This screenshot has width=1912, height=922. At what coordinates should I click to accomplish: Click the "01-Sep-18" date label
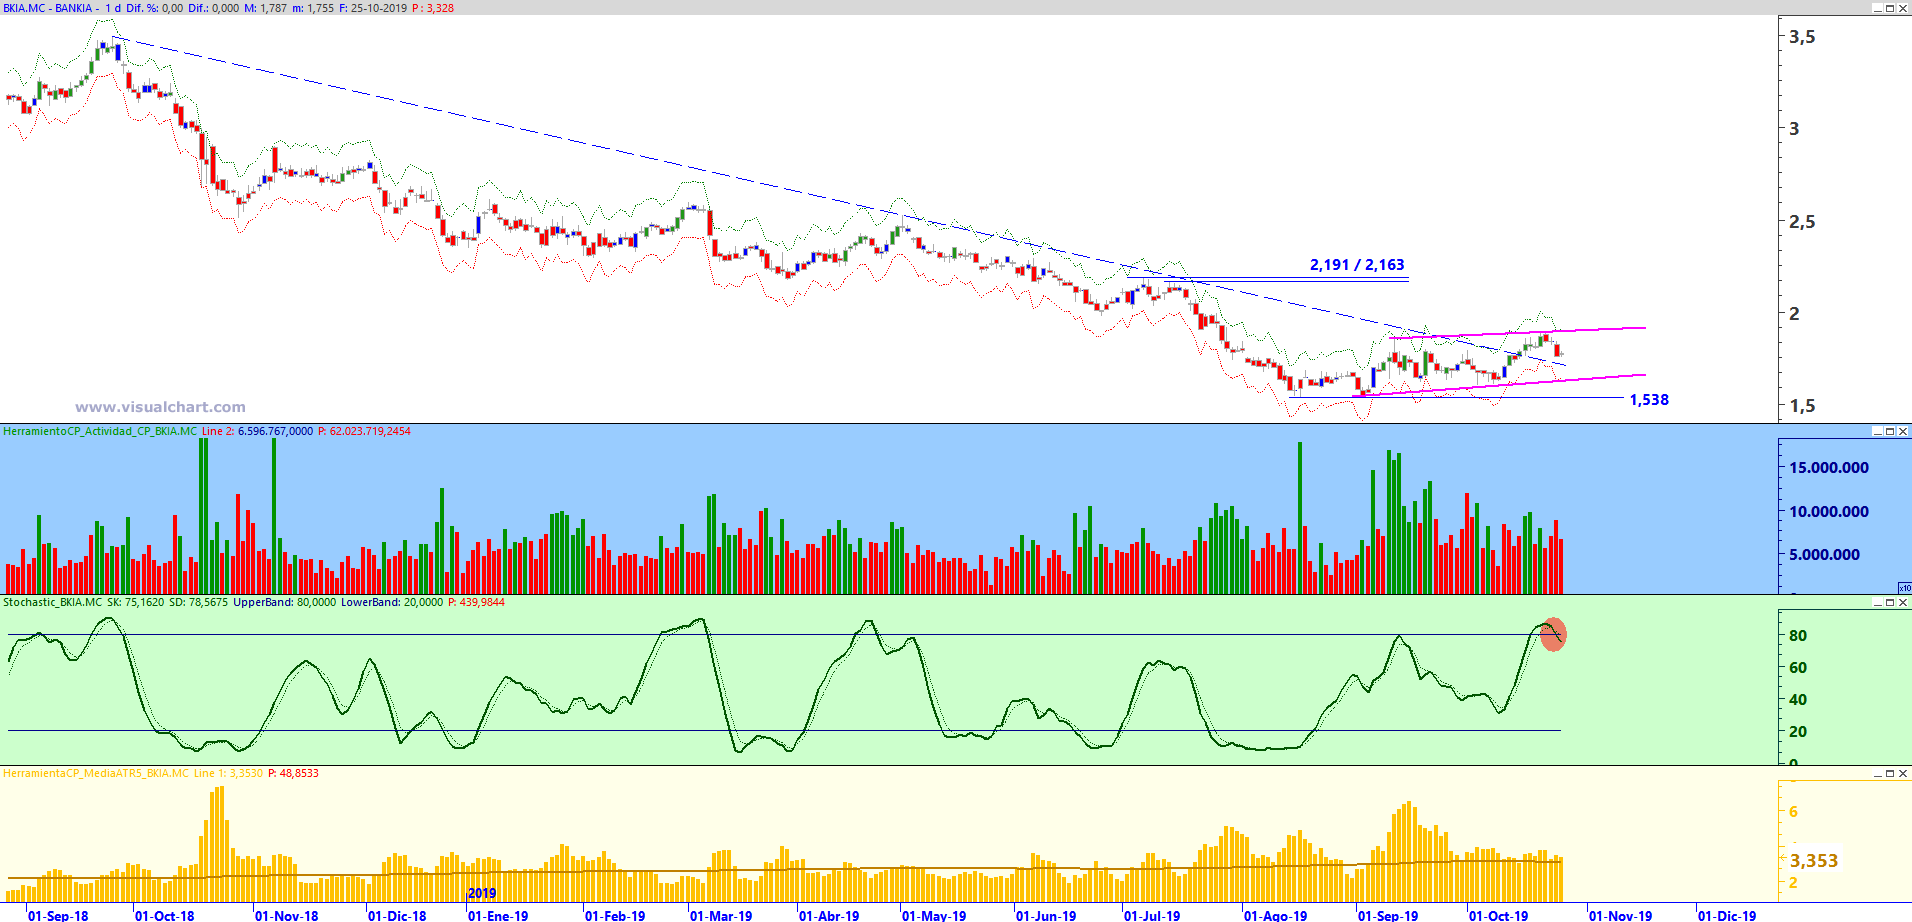coord(58,915)
